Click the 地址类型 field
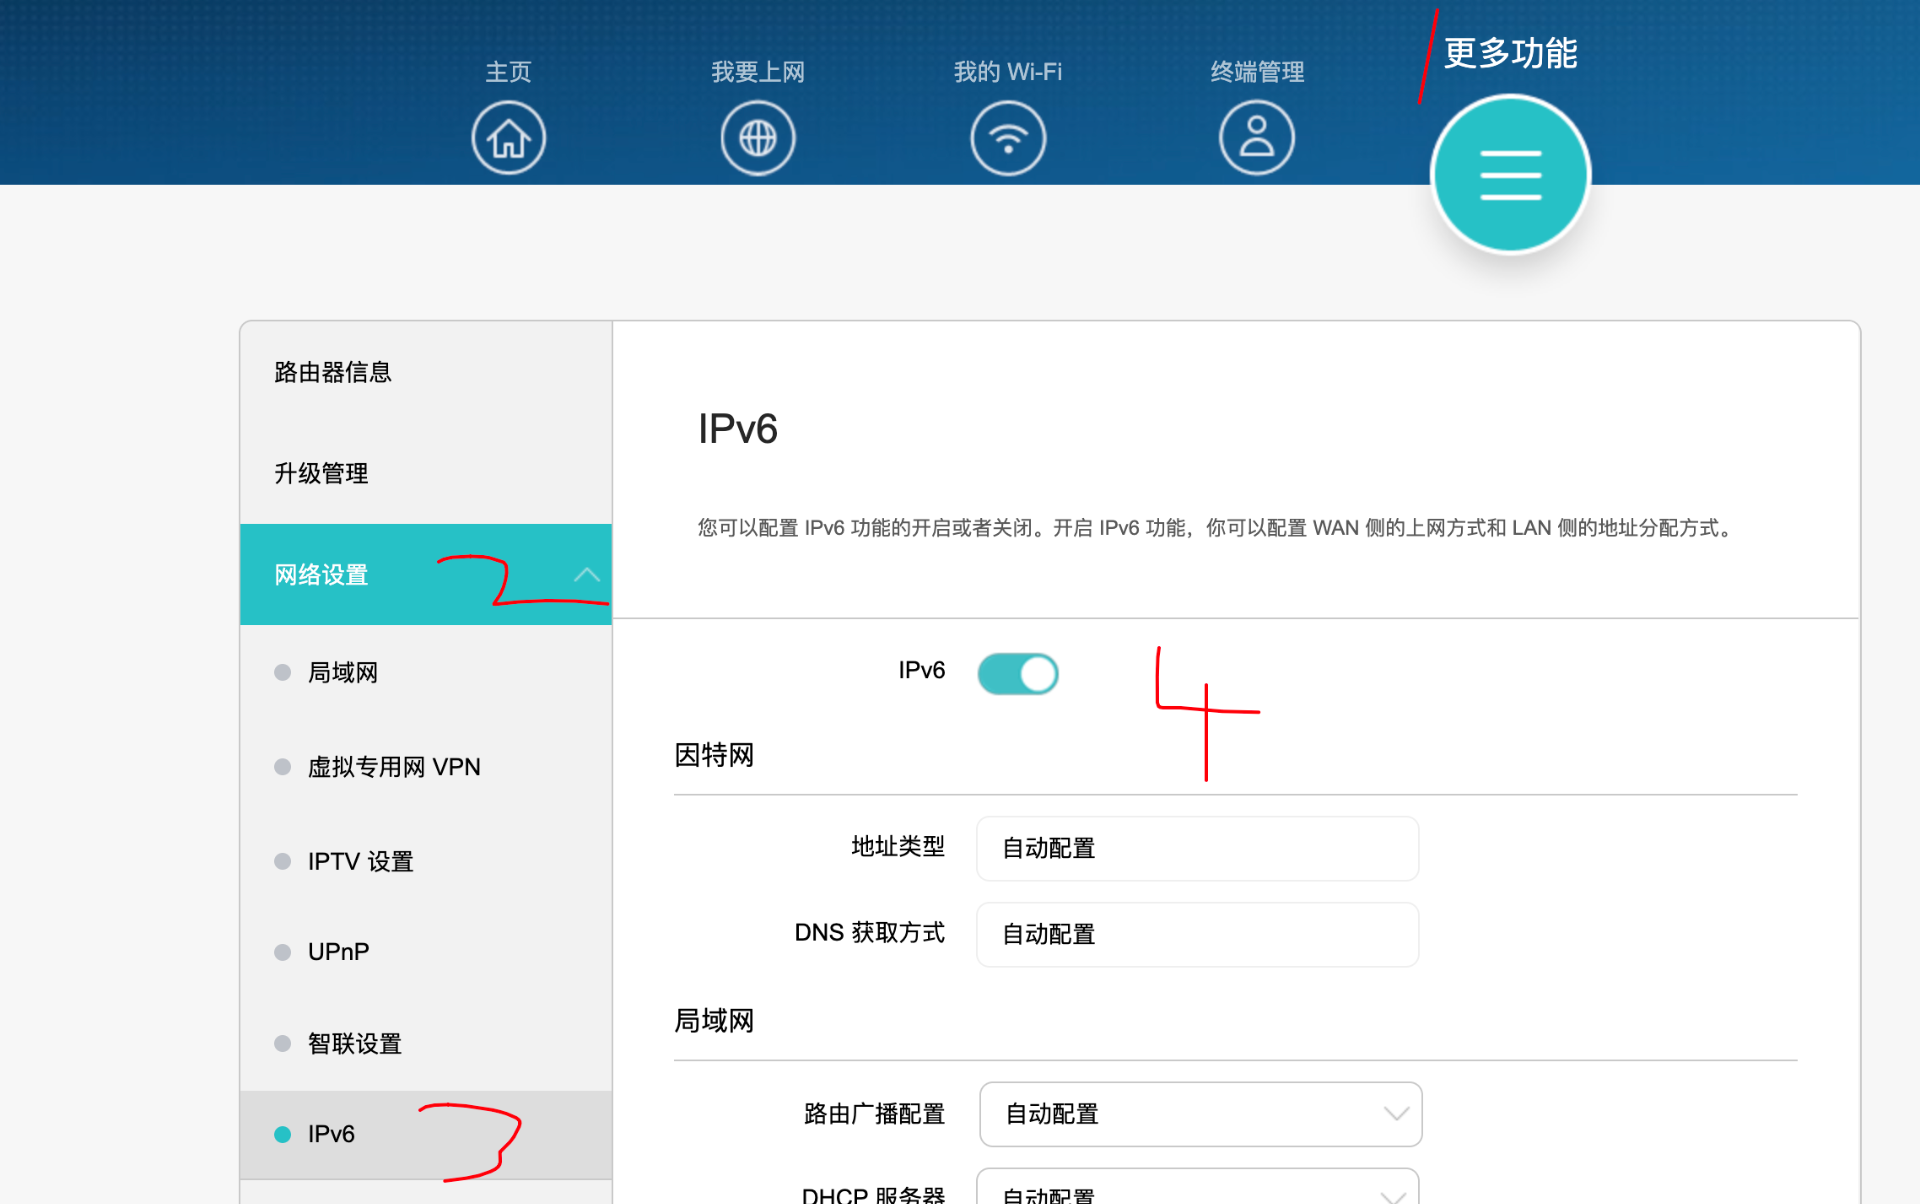Image resolution: width=1920 pixels, height=1204 pixels. click(1196, 848)
